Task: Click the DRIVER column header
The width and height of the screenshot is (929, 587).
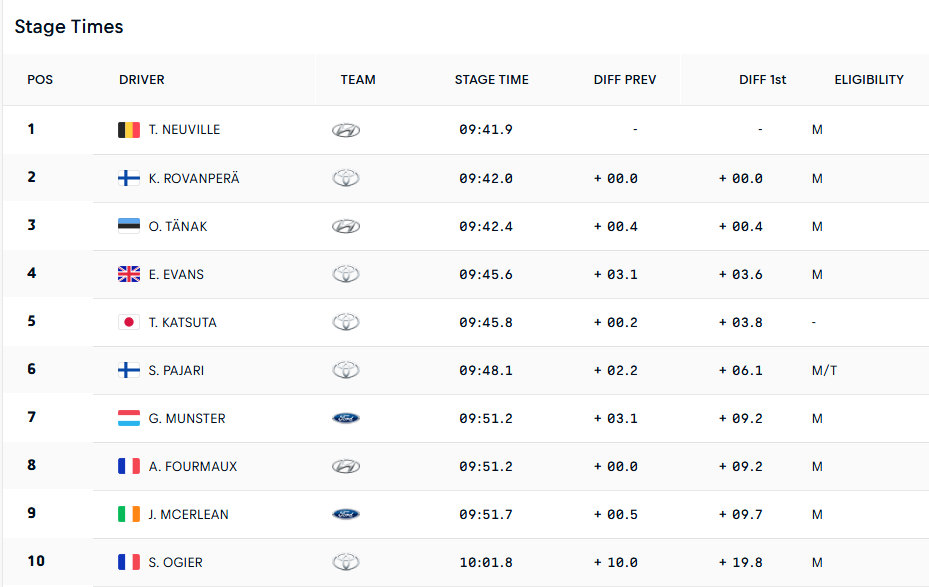Action: point(142,80)
